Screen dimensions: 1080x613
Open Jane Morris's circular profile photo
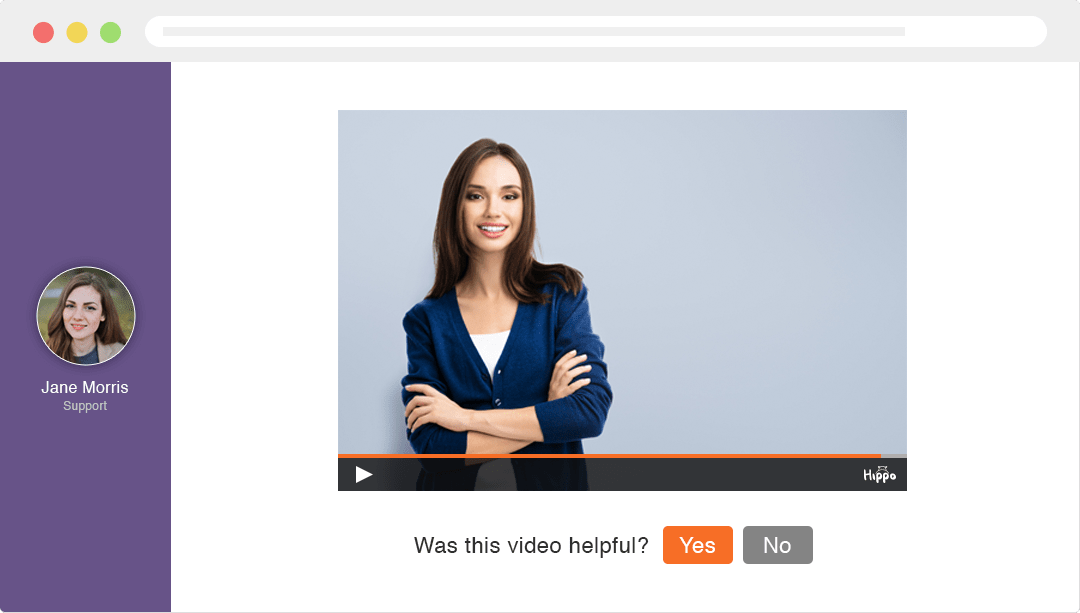click(x=86, y=316)
